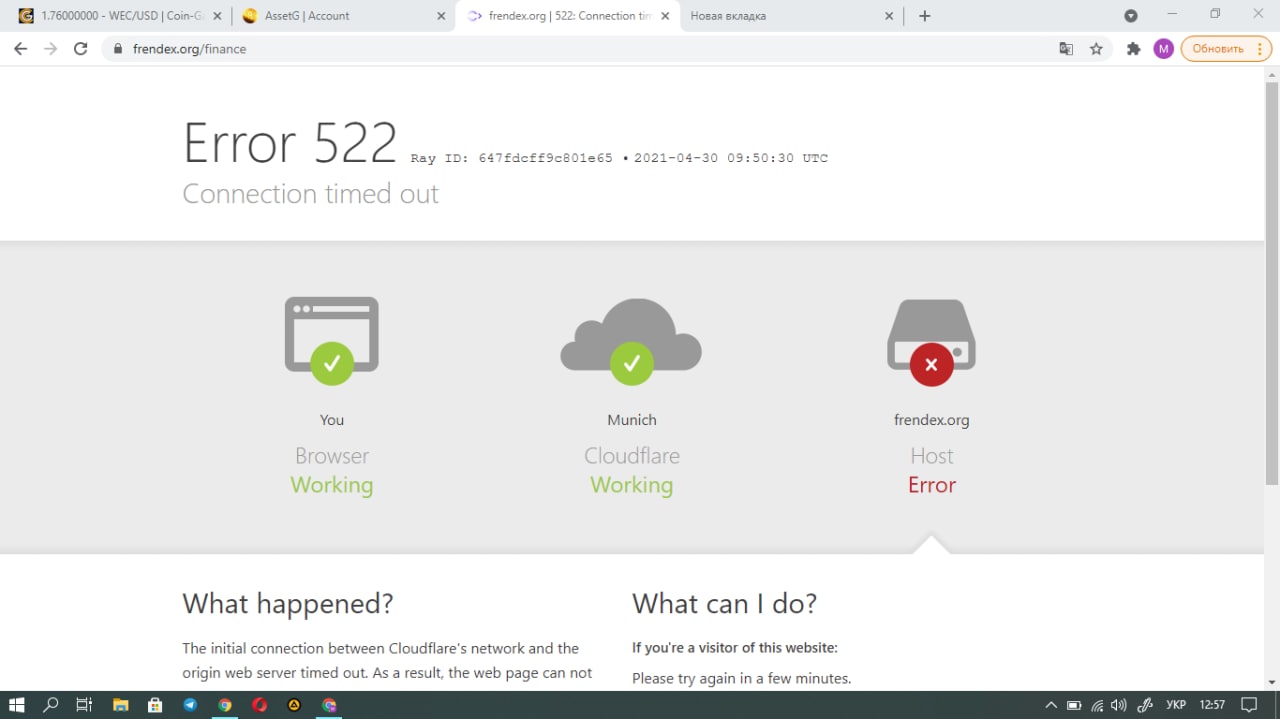Open the notification action center

tap(1249, 705)
